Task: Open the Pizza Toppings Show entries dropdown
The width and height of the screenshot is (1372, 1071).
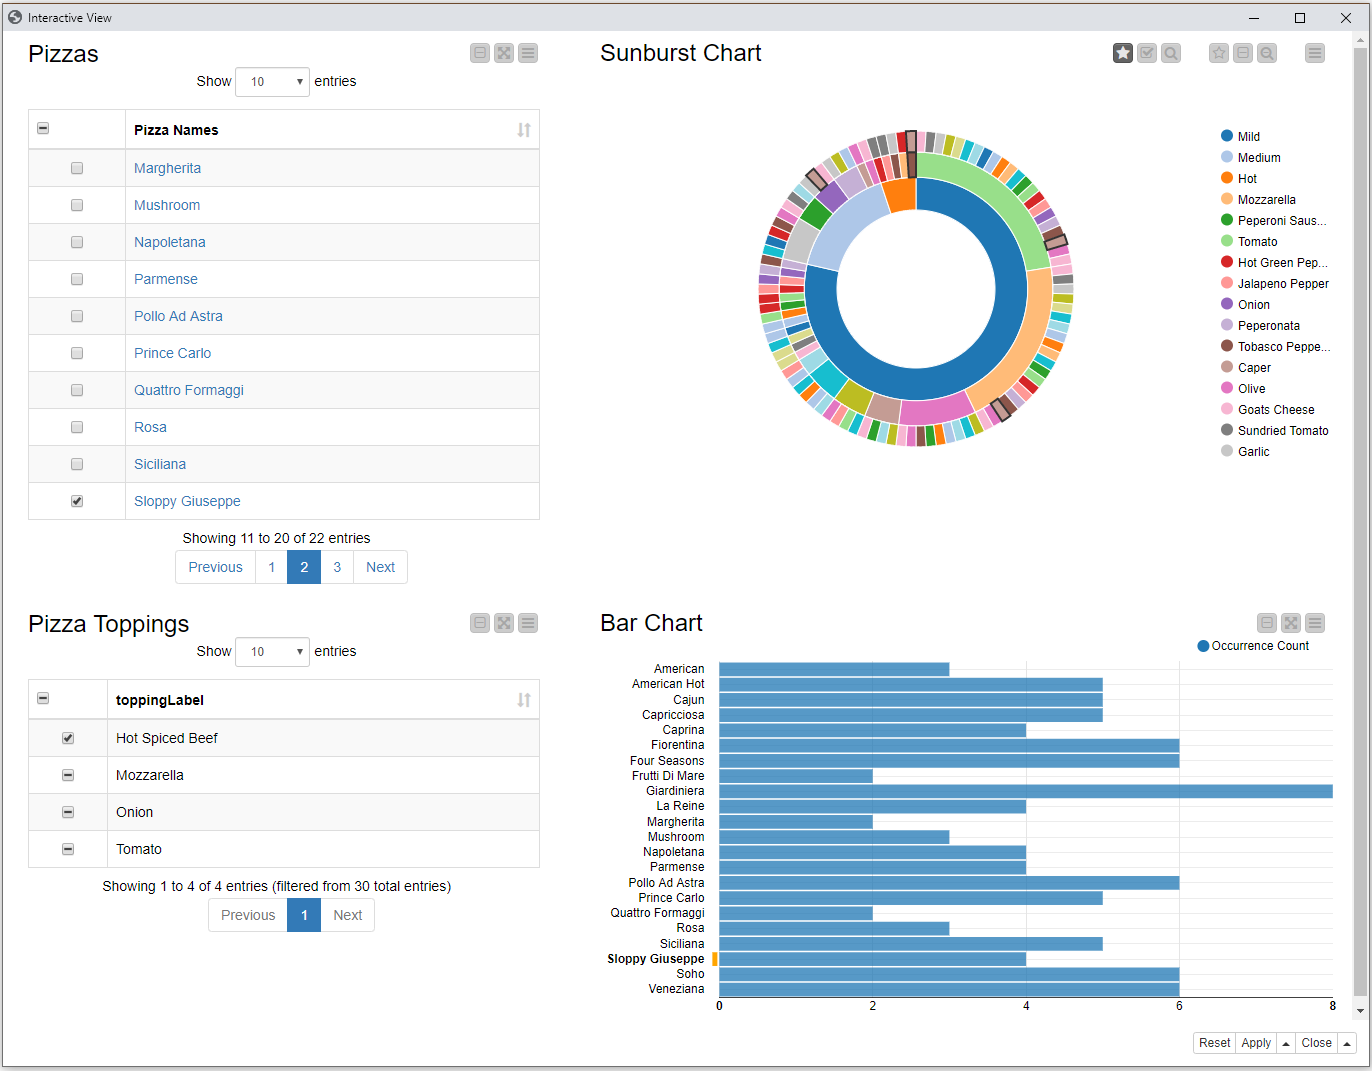Action: (x=272, y=651)
